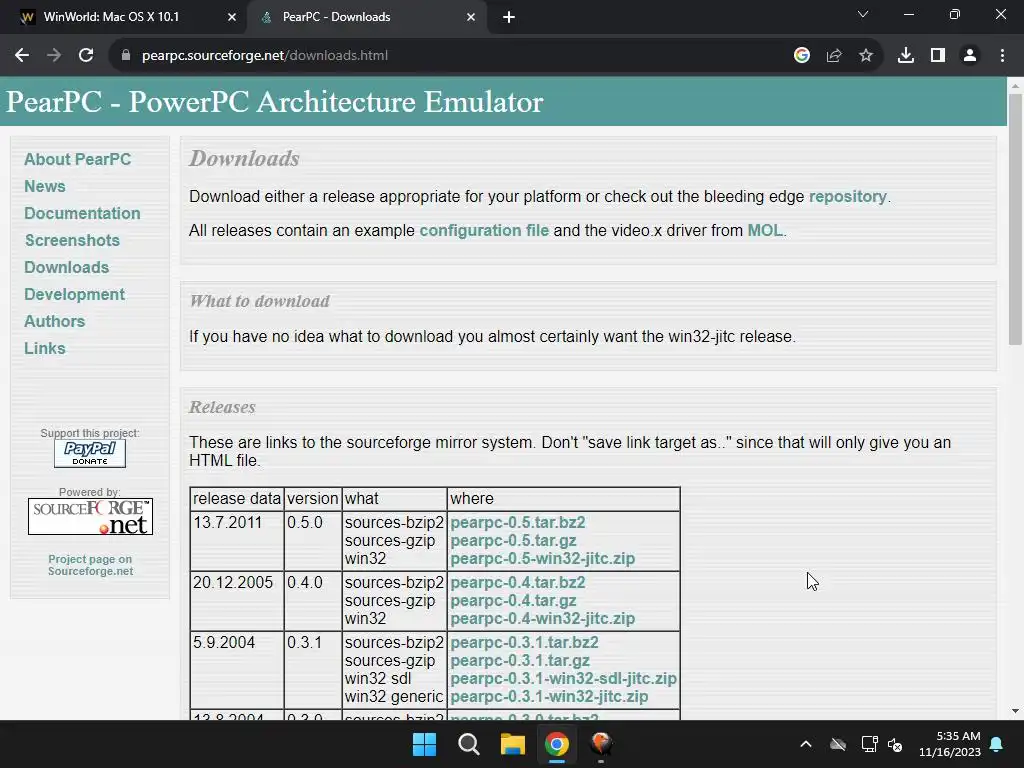
Task: Click the muted volume tray icon
Action: pos(895,744)
